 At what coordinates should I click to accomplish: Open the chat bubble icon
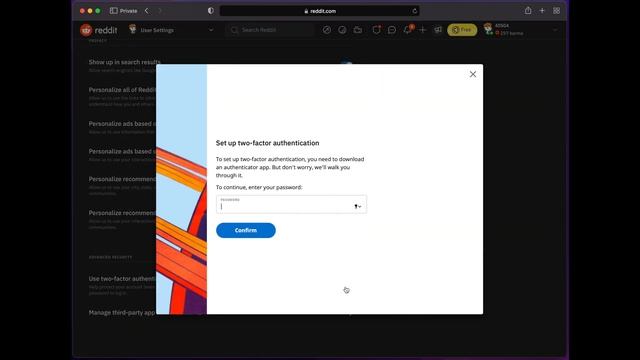pos(392,30)
